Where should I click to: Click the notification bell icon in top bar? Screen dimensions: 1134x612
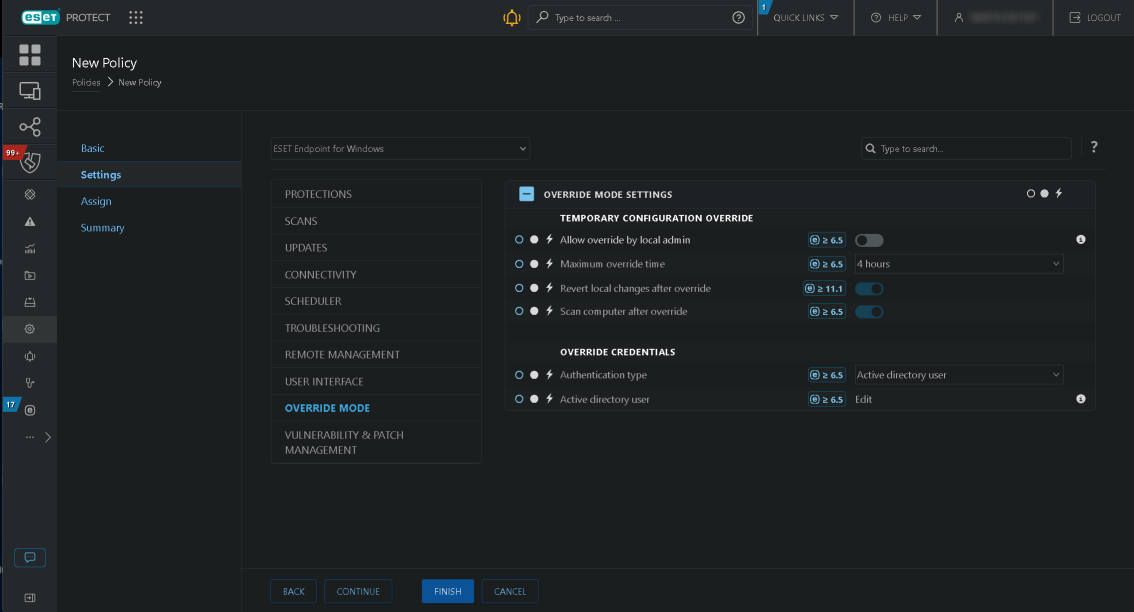click(512, 18)
